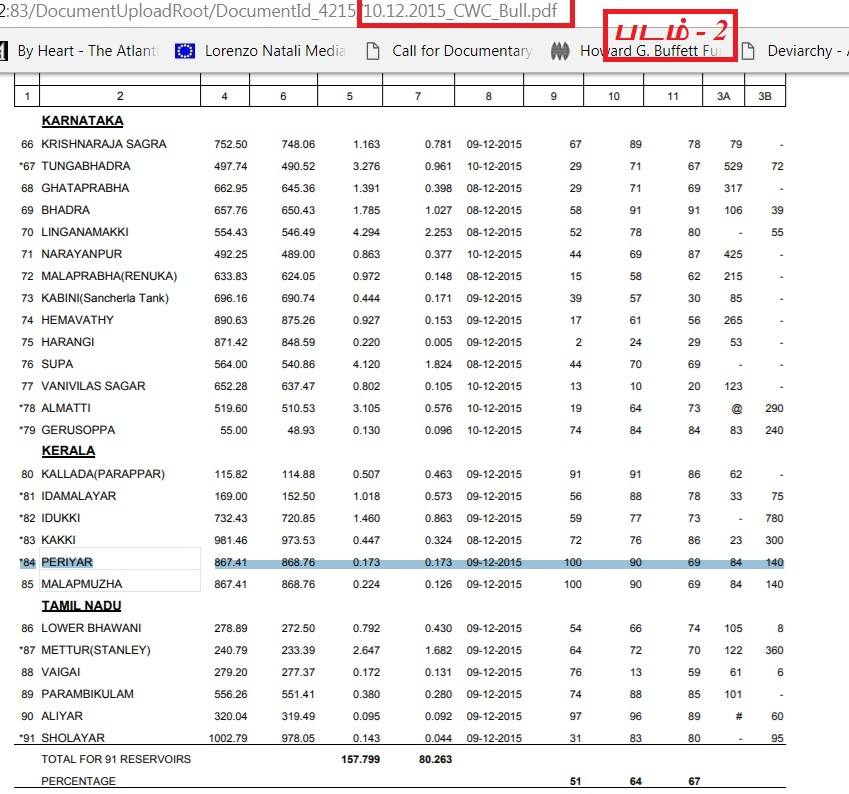
Task: Click the Howard G. Buffett bookmark favicon
Action: point(560,51)
